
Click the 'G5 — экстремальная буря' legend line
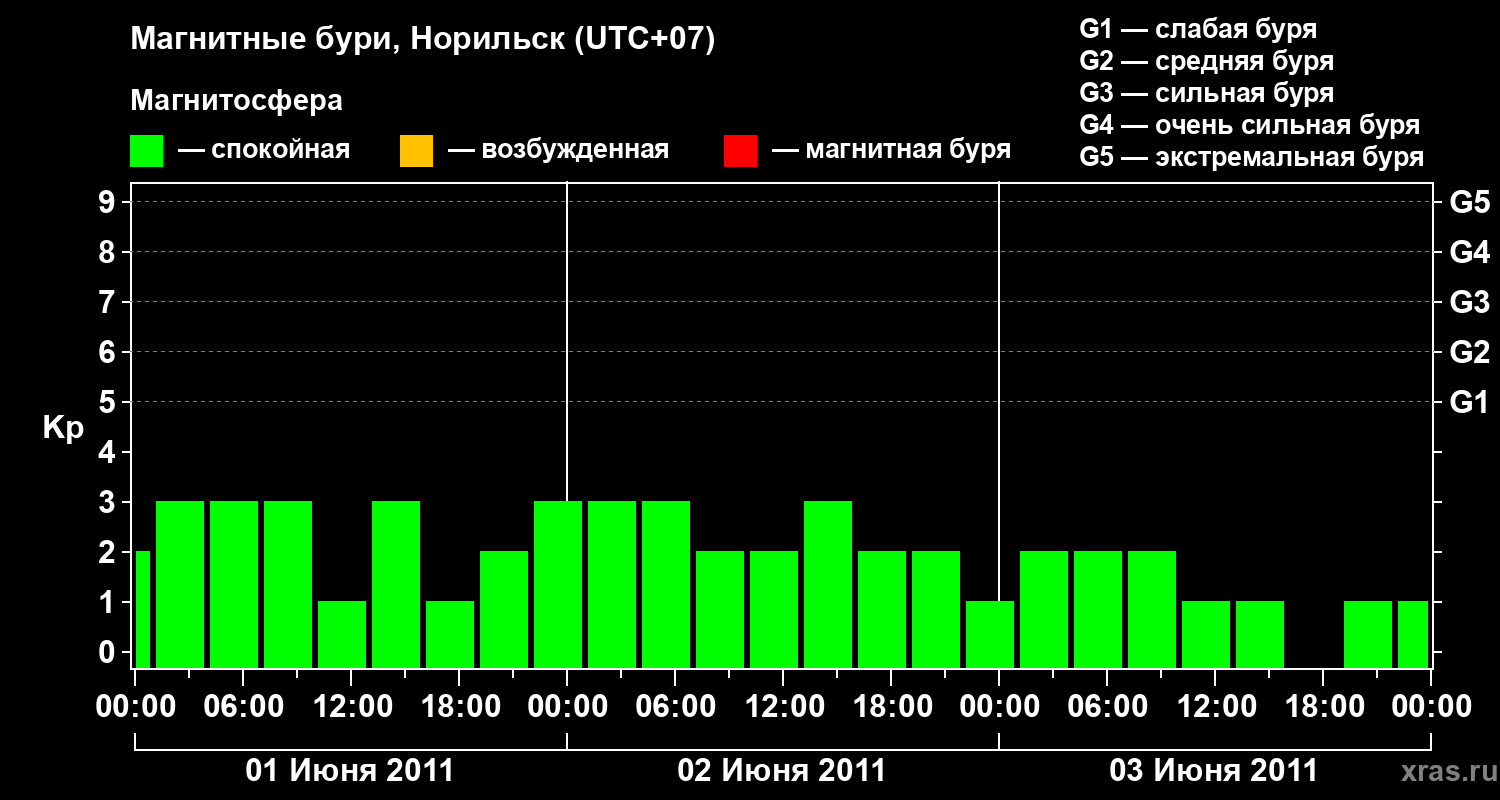coord(1252,157)
